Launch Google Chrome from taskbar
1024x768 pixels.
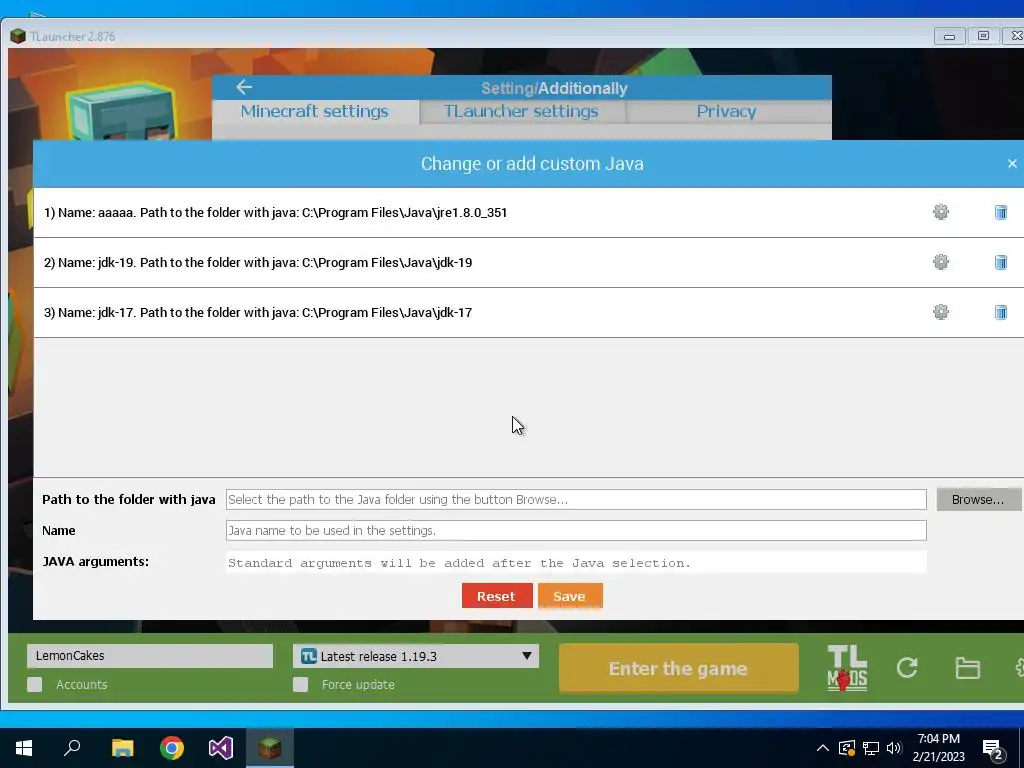pyautogui.click(x=172, y=748)
